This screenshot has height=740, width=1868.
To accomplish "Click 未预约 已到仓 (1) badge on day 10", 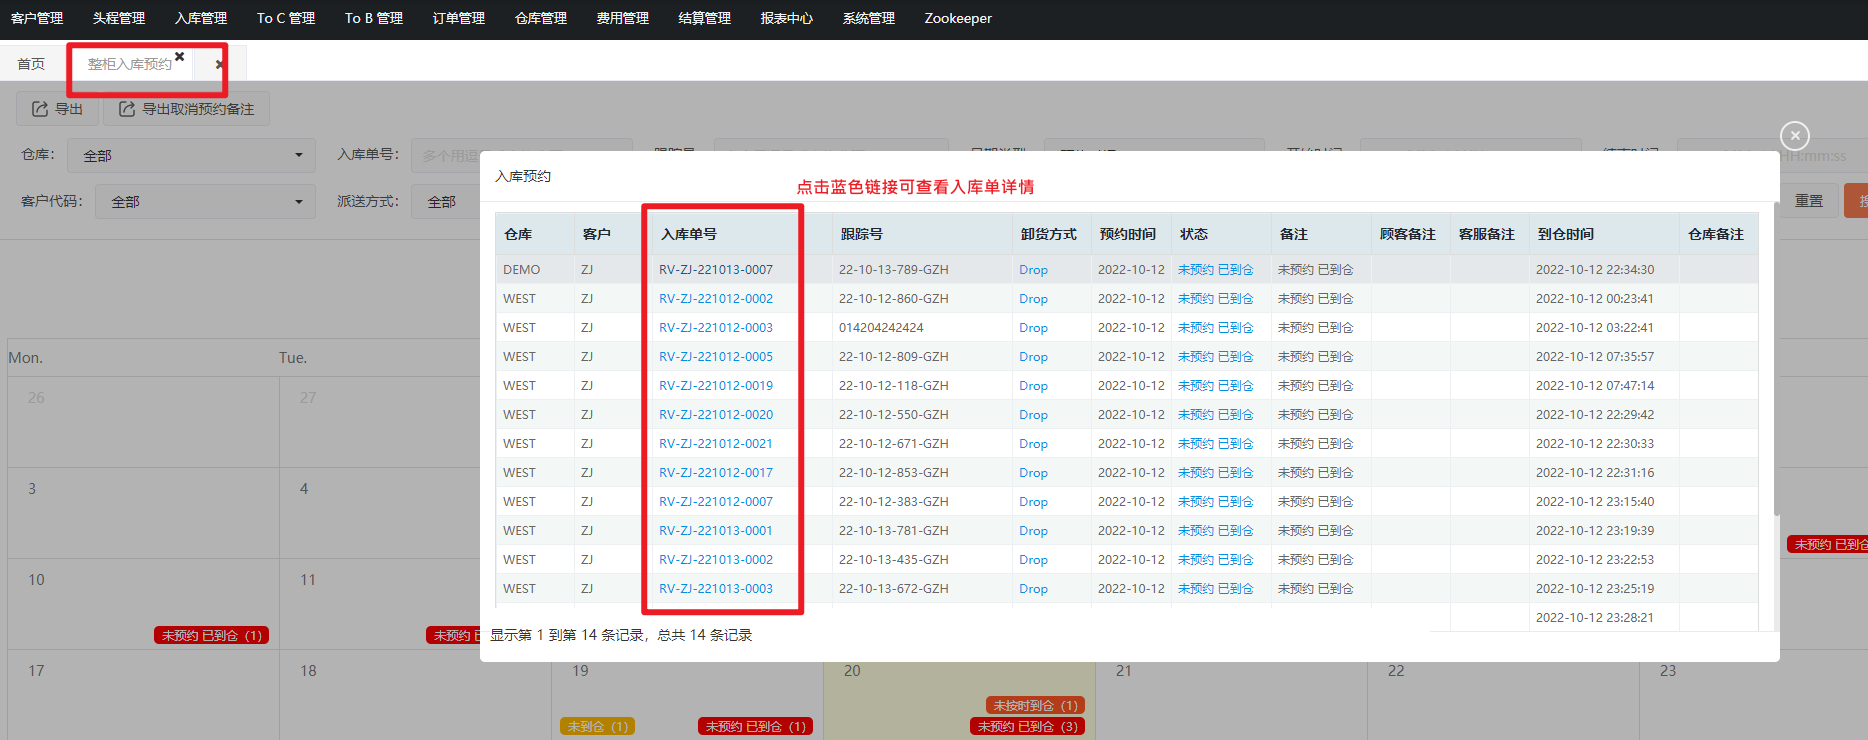I will 211,635.
